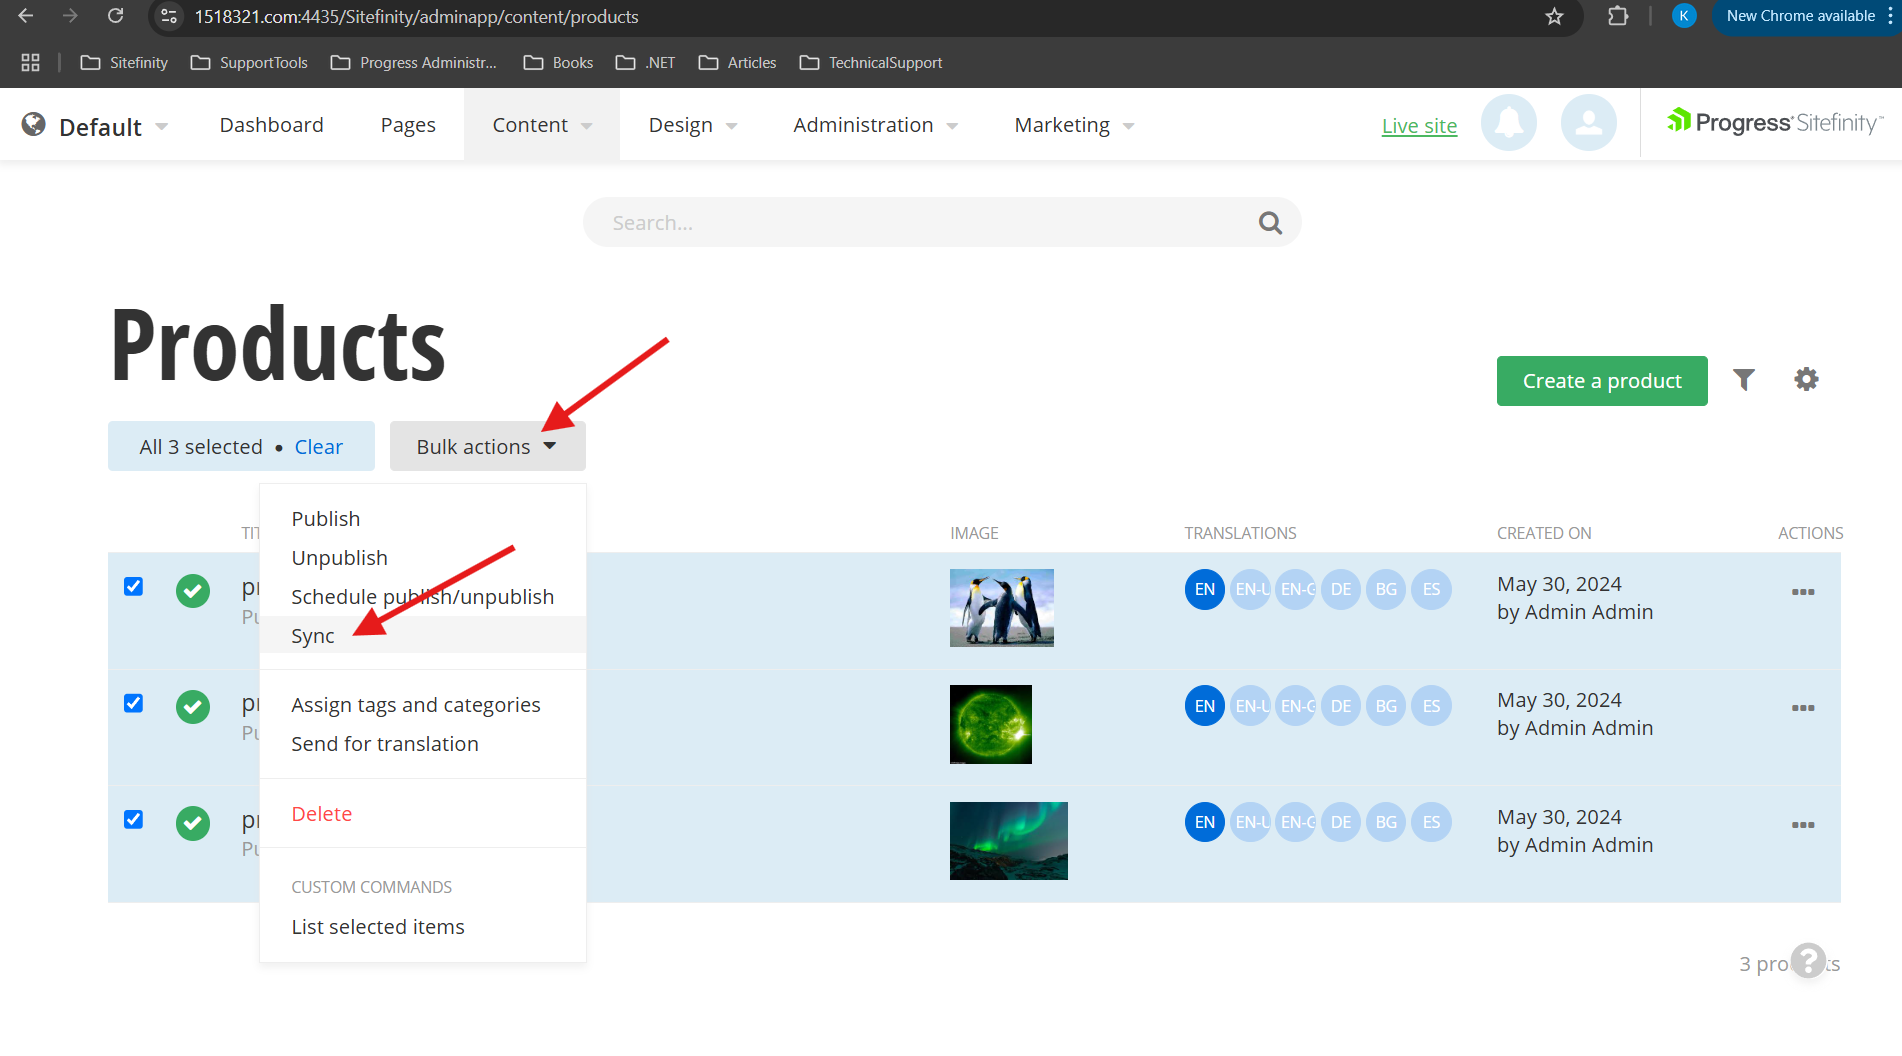Select DE translation of first product

(1341, 589)
